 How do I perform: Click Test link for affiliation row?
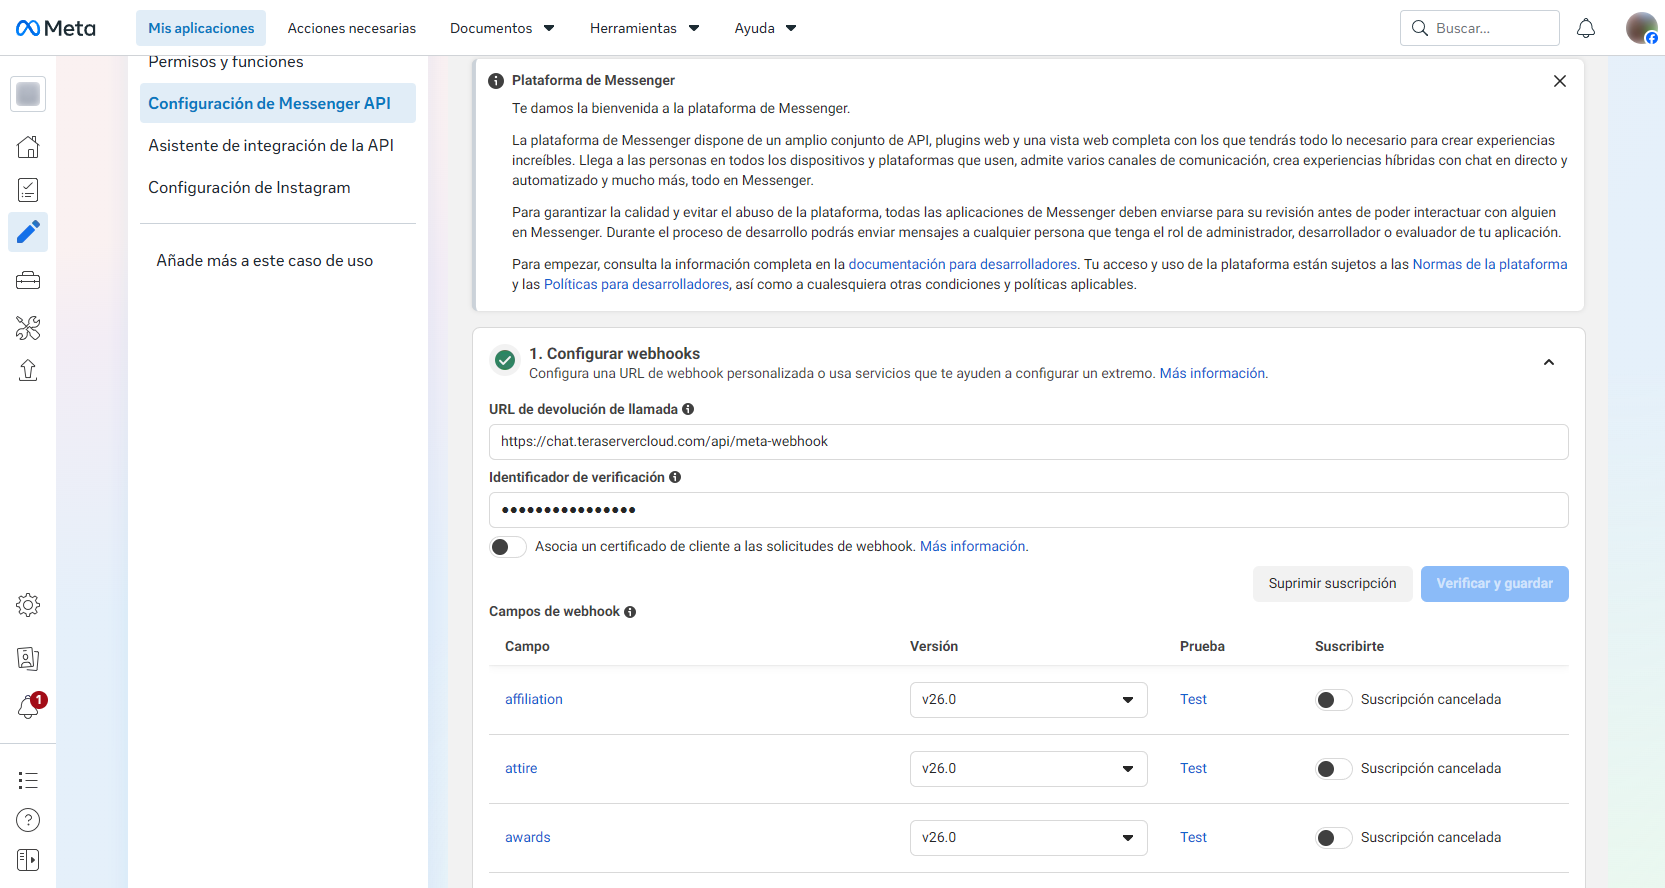(x=1193, y=700)
